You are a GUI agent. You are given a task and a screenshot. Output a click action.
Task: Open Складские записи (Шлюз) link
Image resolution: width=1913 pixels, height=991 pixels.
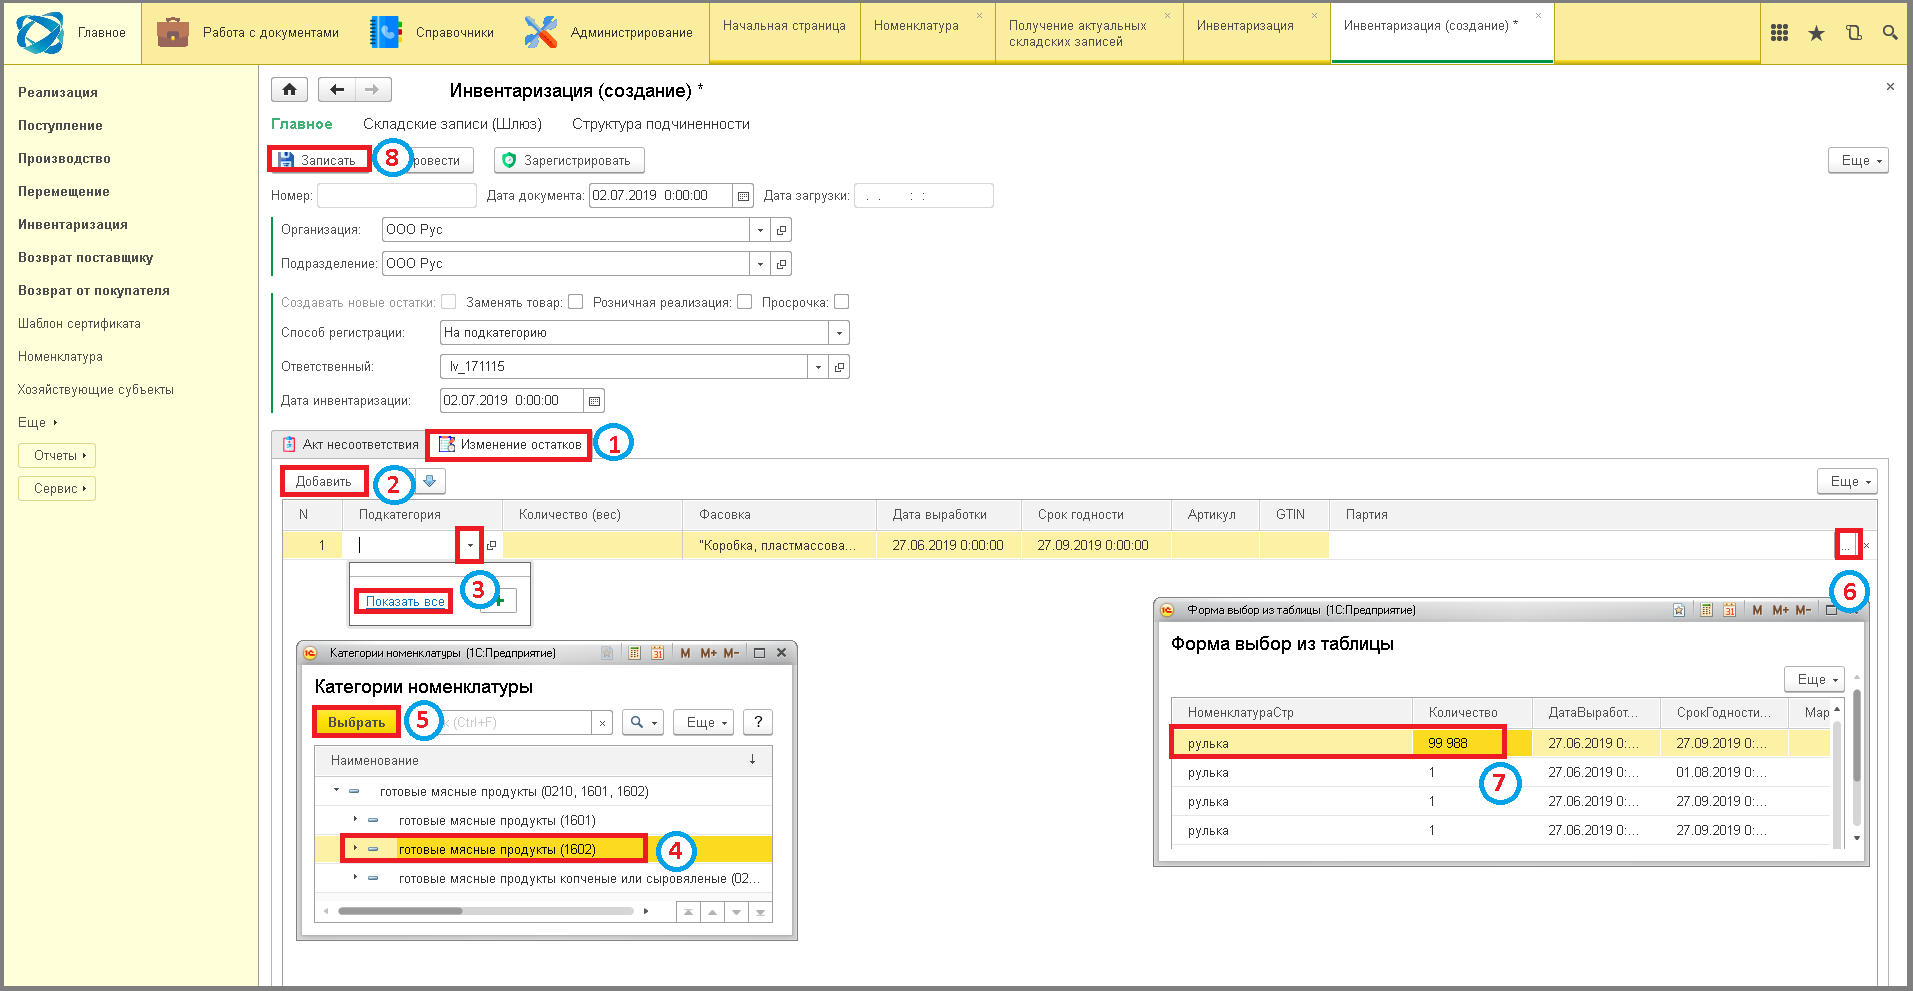(452, 124)
